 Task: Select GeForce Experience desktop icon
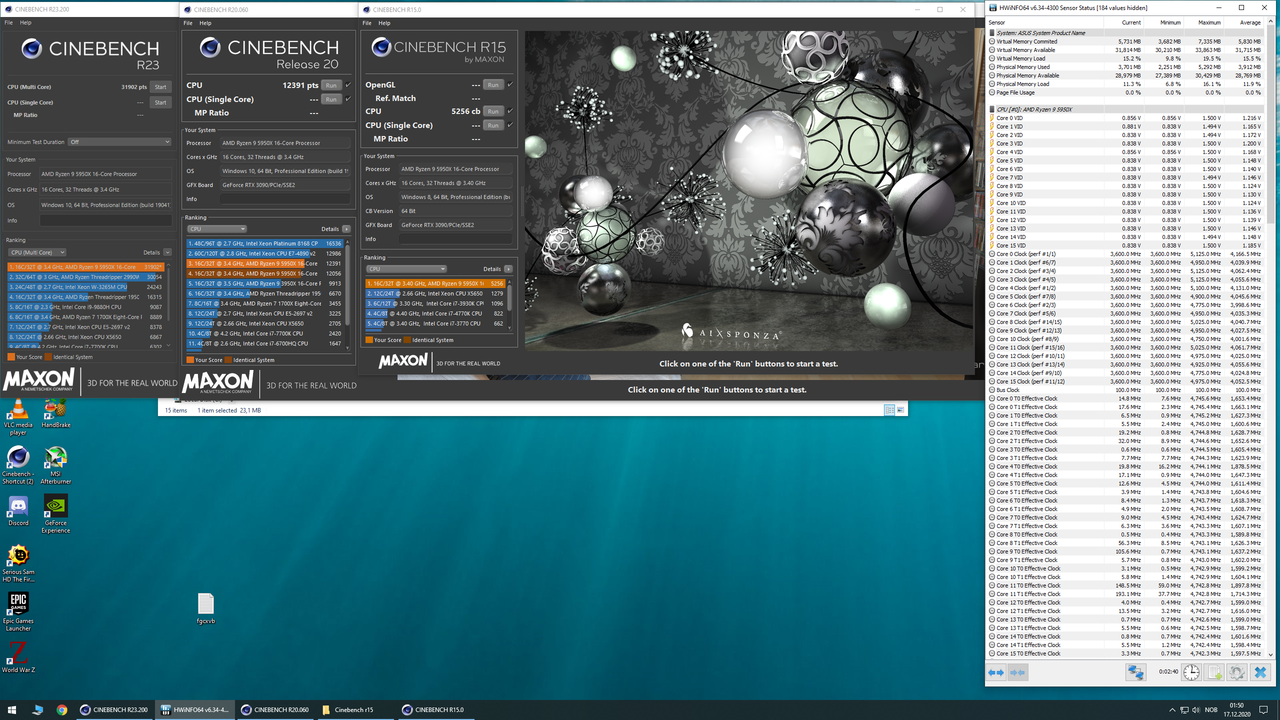click(56, 514)
